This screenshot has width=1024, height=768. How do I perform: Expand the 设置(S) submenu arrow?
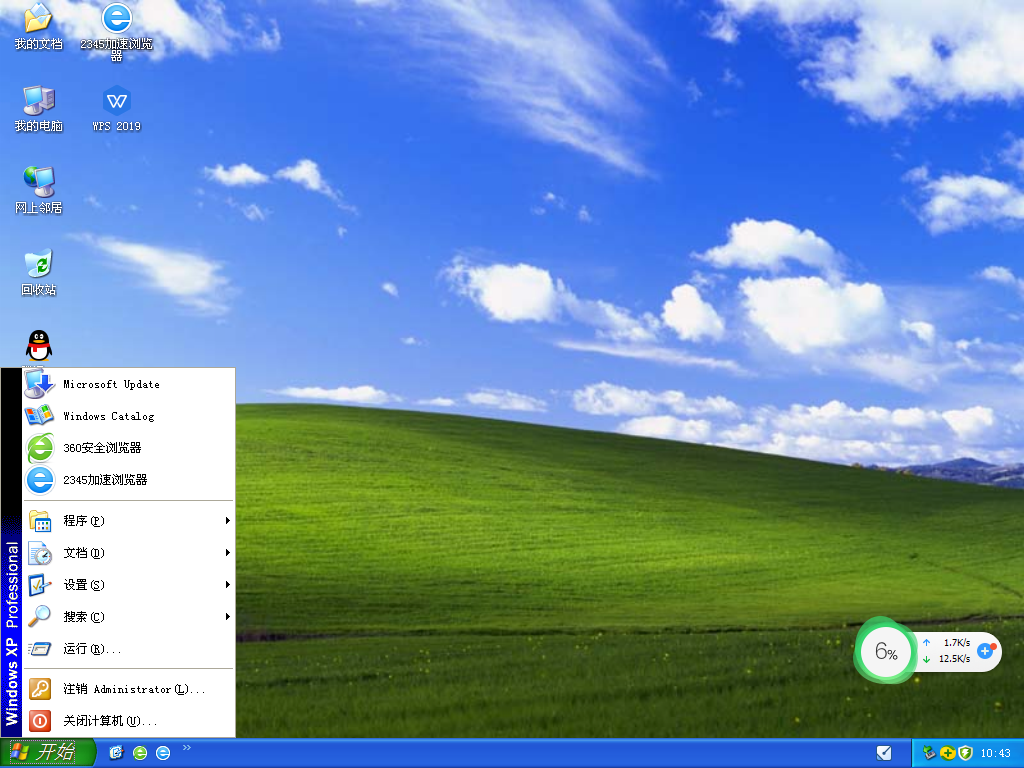pos(227,584)
